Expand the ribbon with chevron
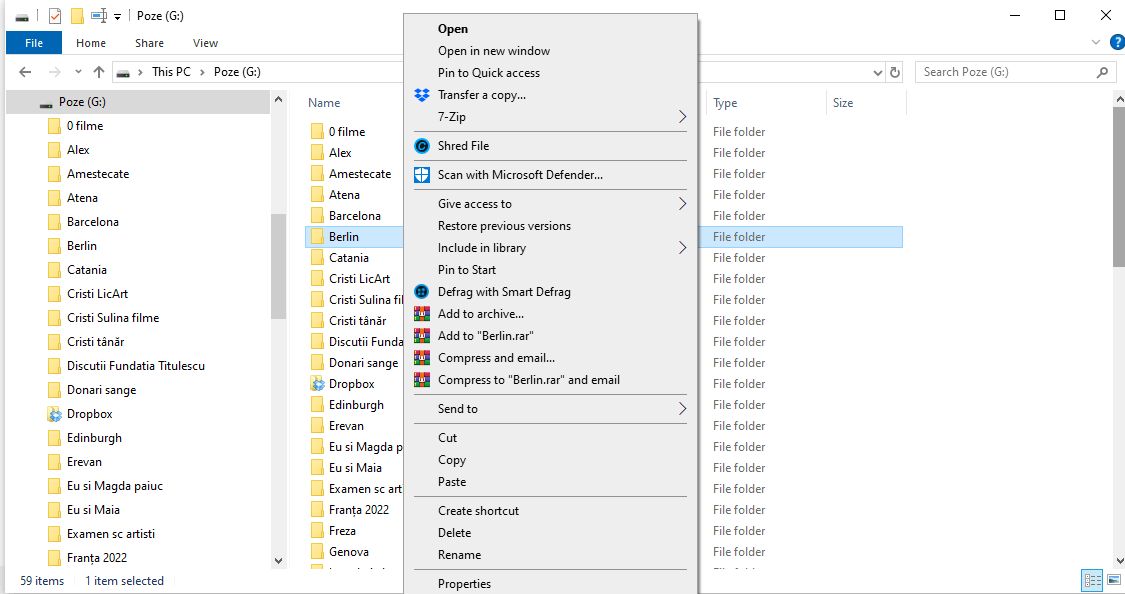 point(1096,42)
